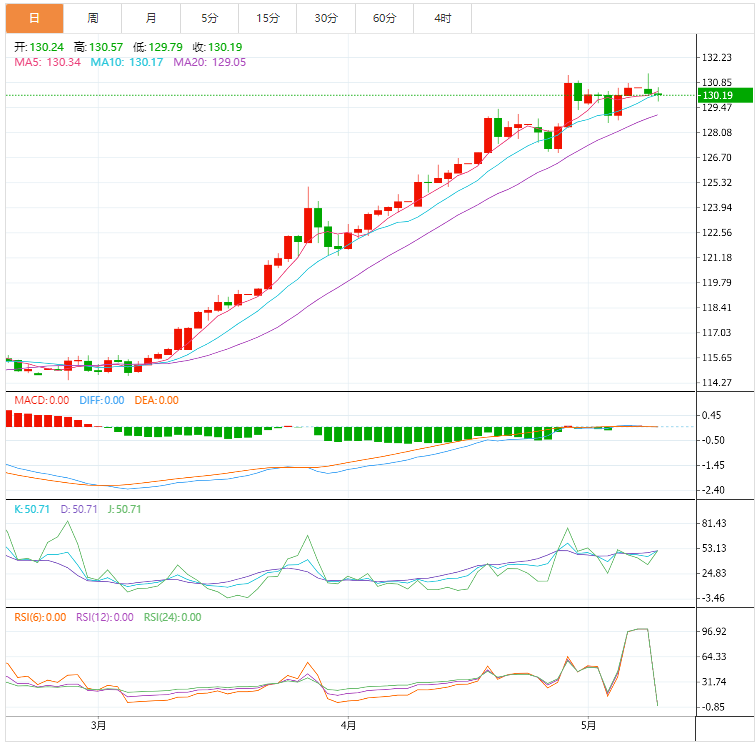This screenshot has width=756, height=743.
Task: Click the green 130.19 current price tag
Action: (717, 95)
